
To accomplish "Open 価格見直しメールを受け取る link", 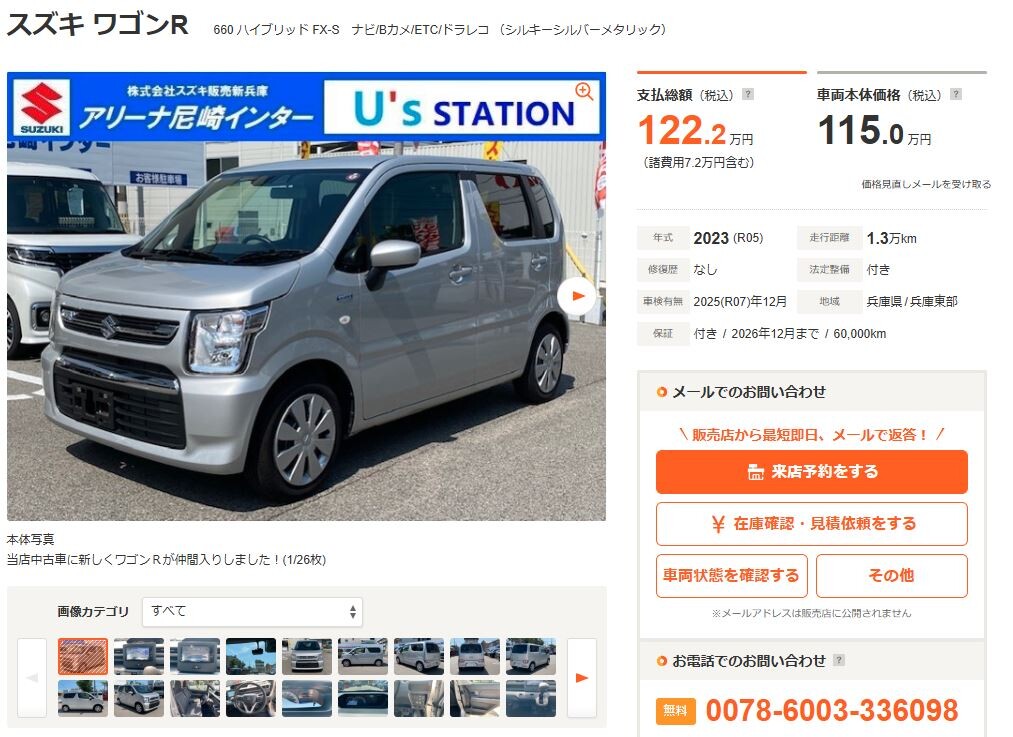I will [x=926, y=184].
